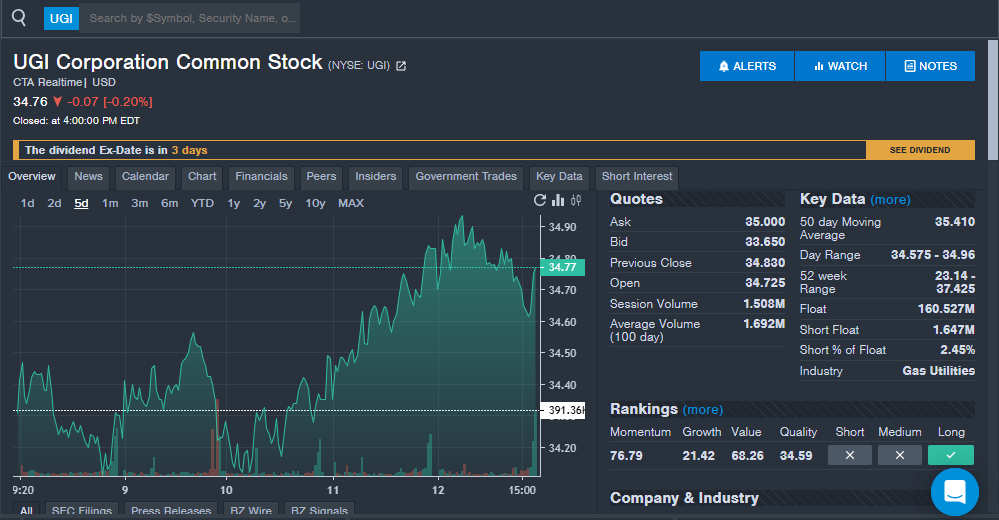Click the page vertical scrollbar

993,100
